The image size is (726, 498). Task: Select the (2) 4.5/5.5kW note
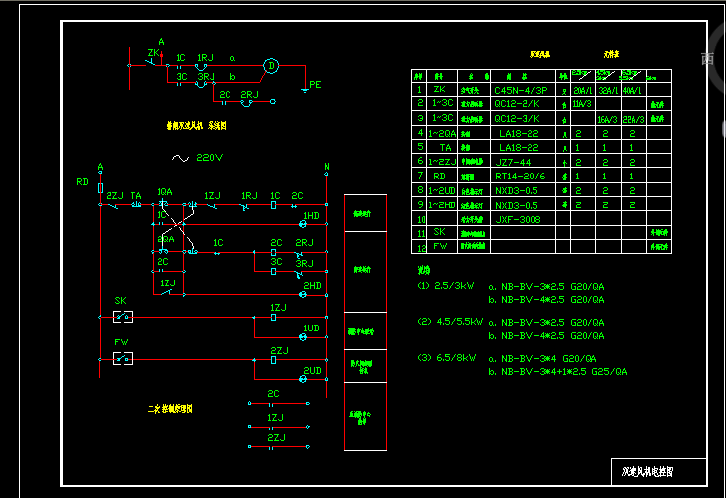pos(450,322)
